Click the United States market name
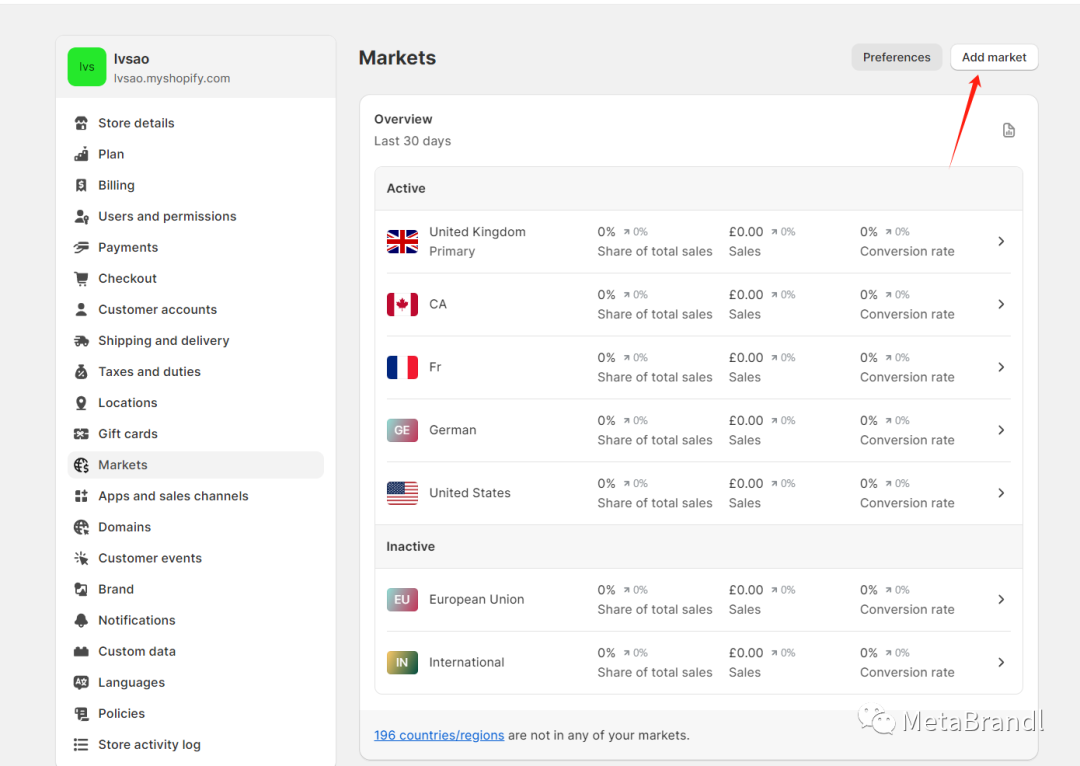 (470, 493)
